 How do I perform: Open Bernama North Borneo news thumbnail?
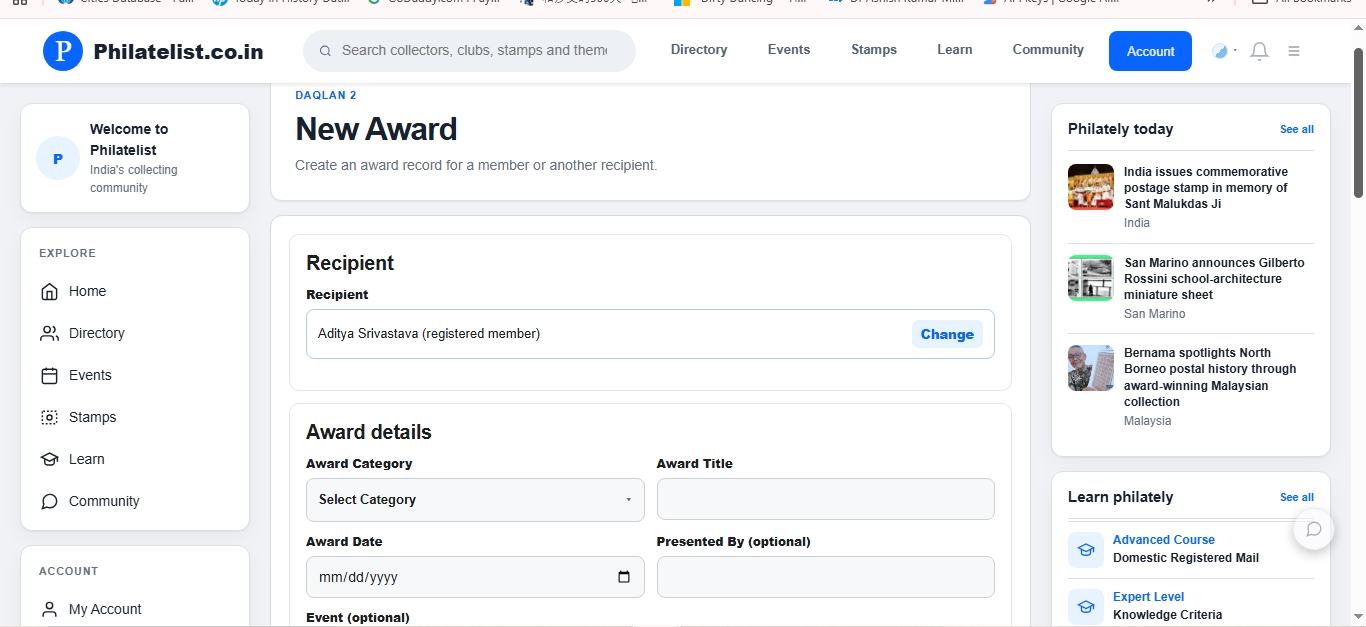pyautogui.click(x=1091, y=368)
